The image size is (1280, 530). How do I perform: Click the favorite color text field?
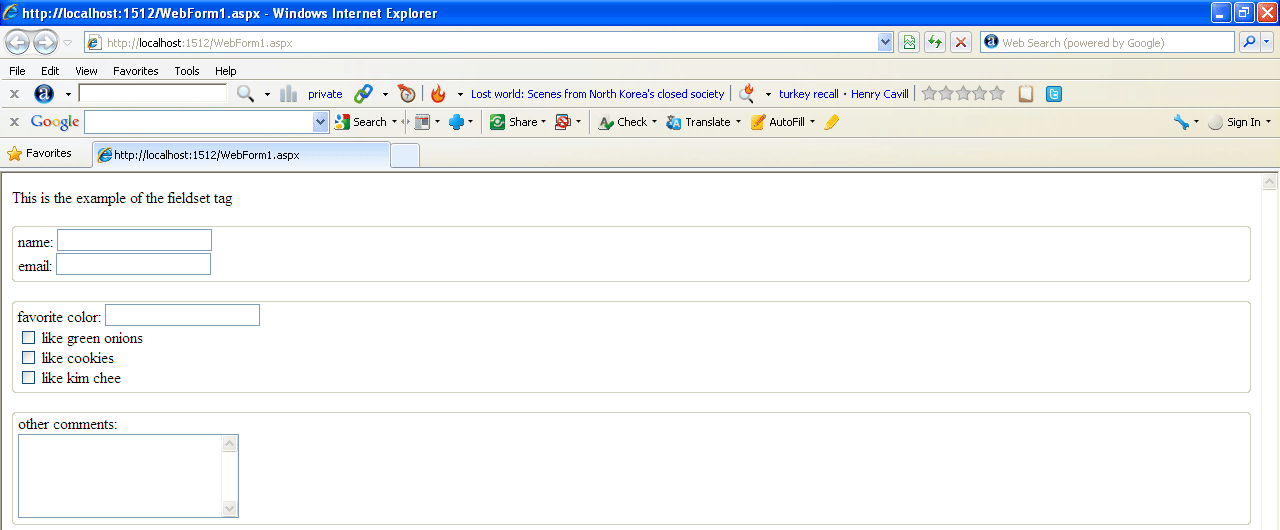182,315
